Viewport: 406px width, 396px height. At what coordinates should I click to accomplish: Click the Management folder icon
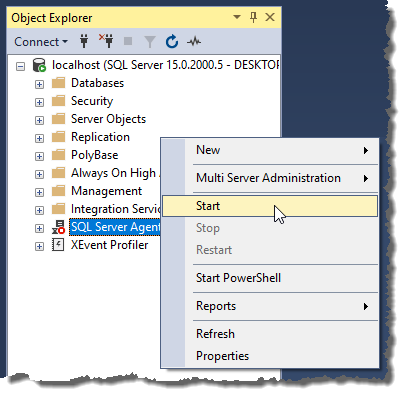click(59, 191)
